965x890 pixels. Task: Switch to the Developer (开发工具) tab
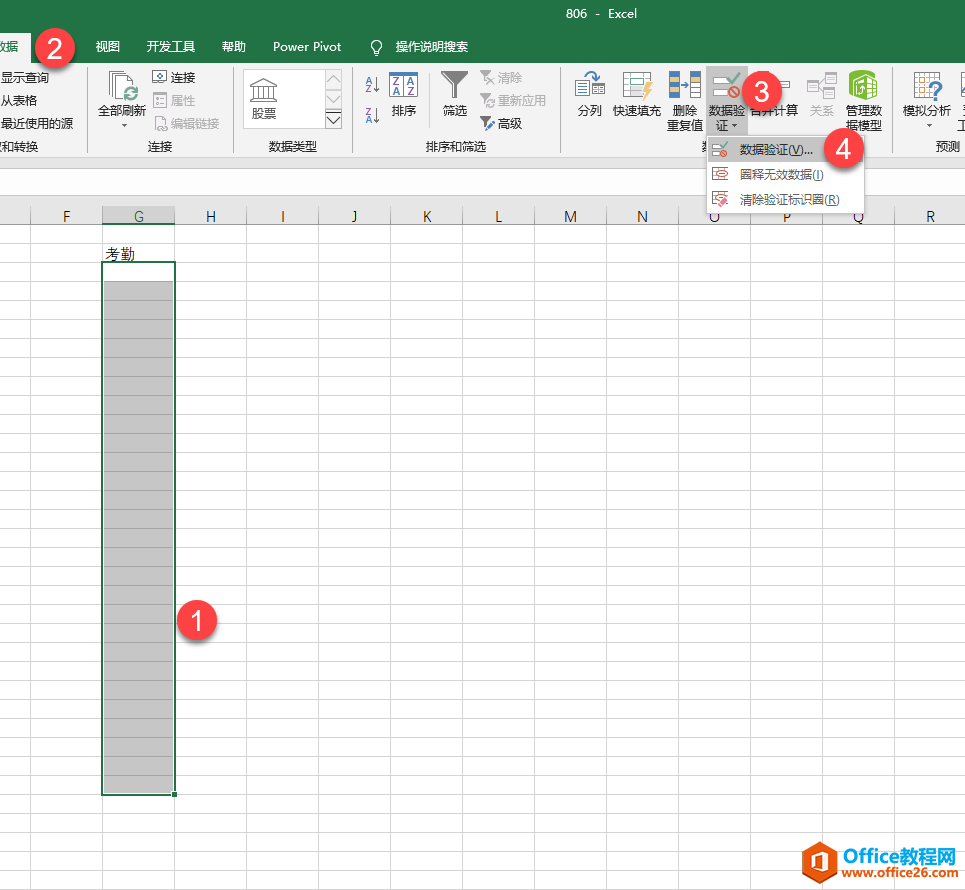[x=170, y=47]
